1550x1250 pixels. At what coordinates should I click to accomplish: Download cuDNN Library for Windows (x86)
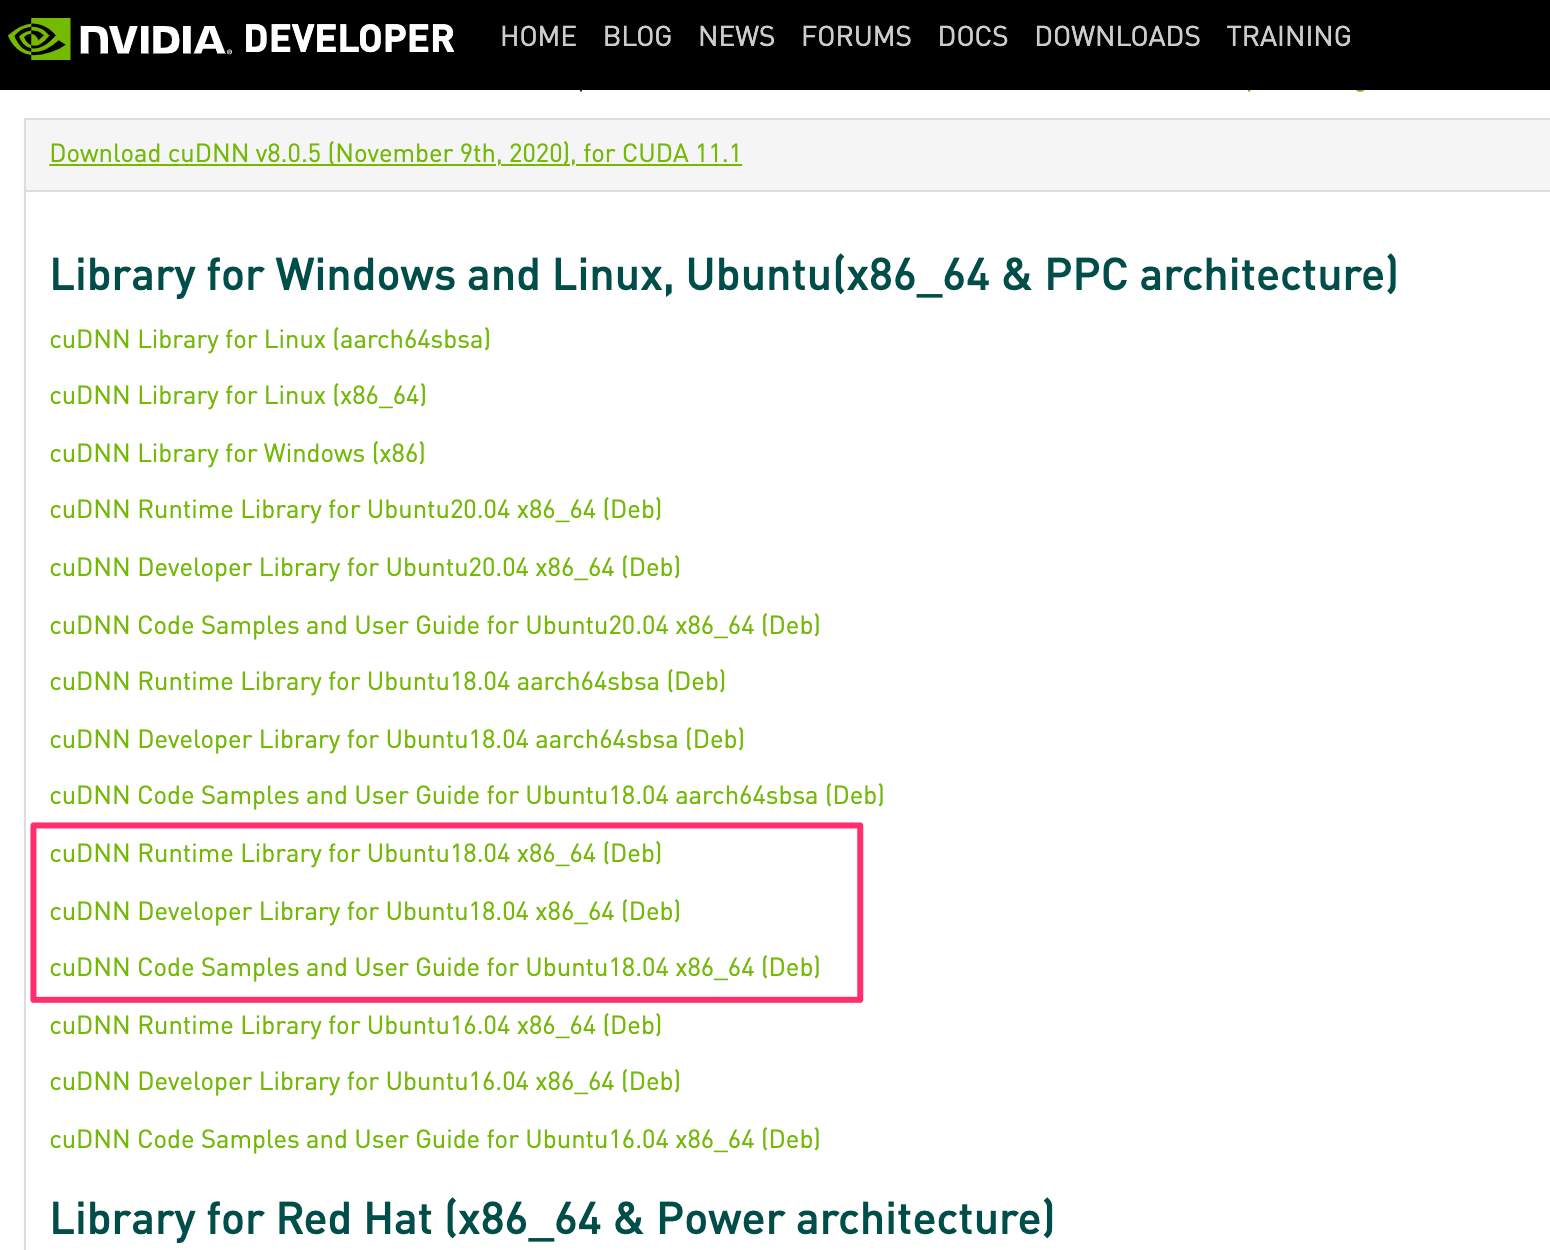coord(238,454)
